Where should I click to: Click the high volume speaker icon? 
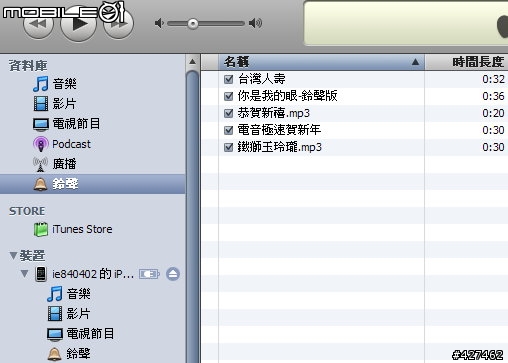click(x=255, y=23)
